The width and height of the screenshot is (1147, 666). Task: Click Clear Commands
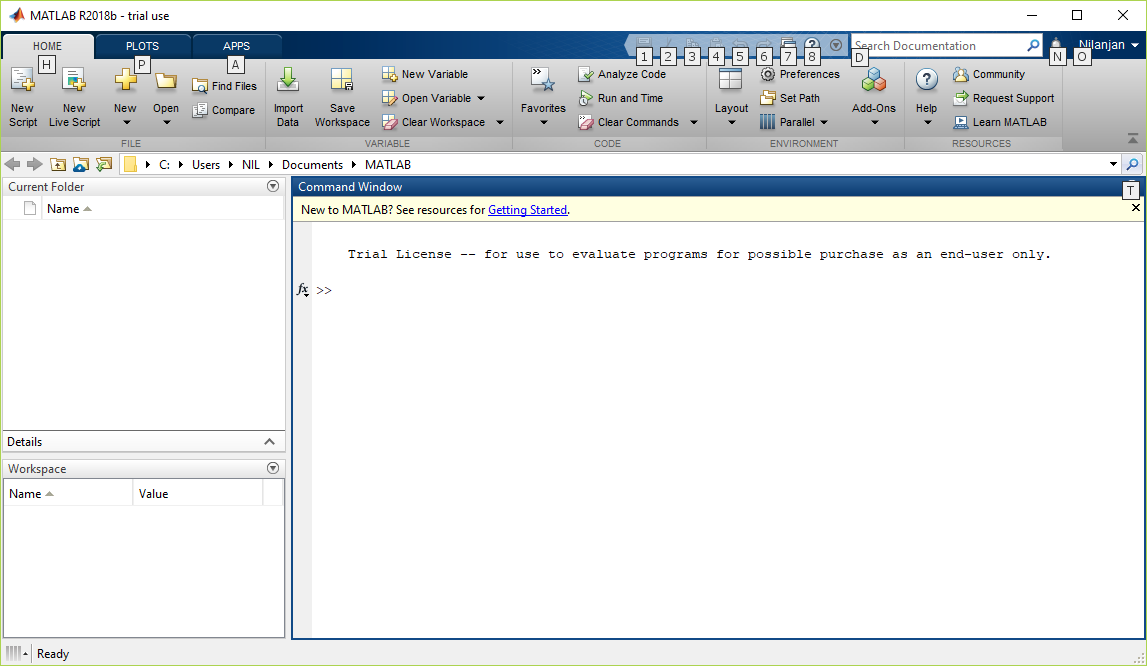point(628,122)
